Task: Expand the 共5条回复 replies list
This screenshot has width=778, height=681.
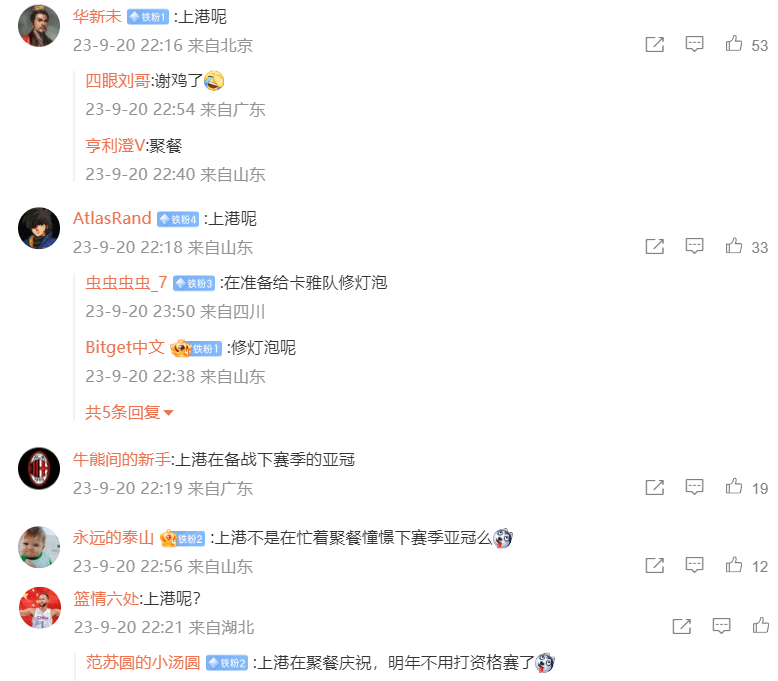Action: pyautogui.click(x=129, y=412)
